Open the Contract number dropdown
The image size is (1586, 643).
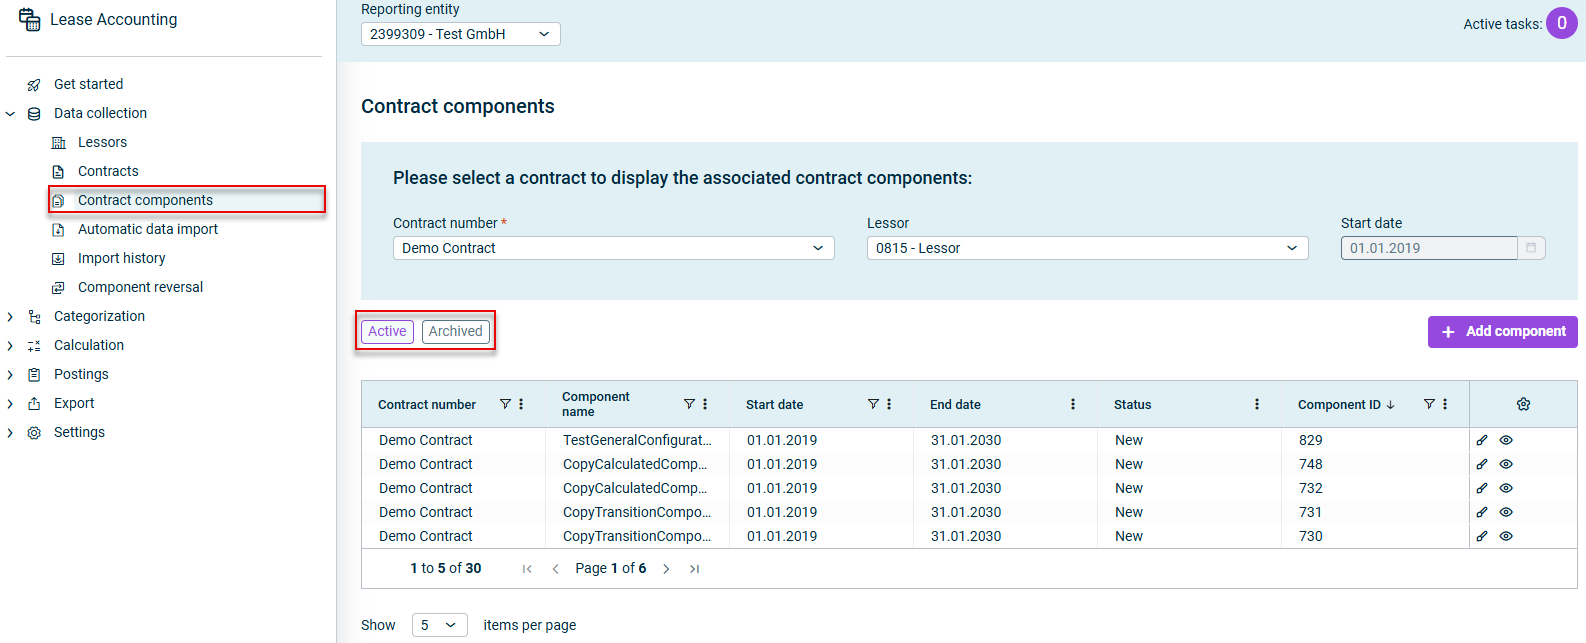tap(613, 248)
